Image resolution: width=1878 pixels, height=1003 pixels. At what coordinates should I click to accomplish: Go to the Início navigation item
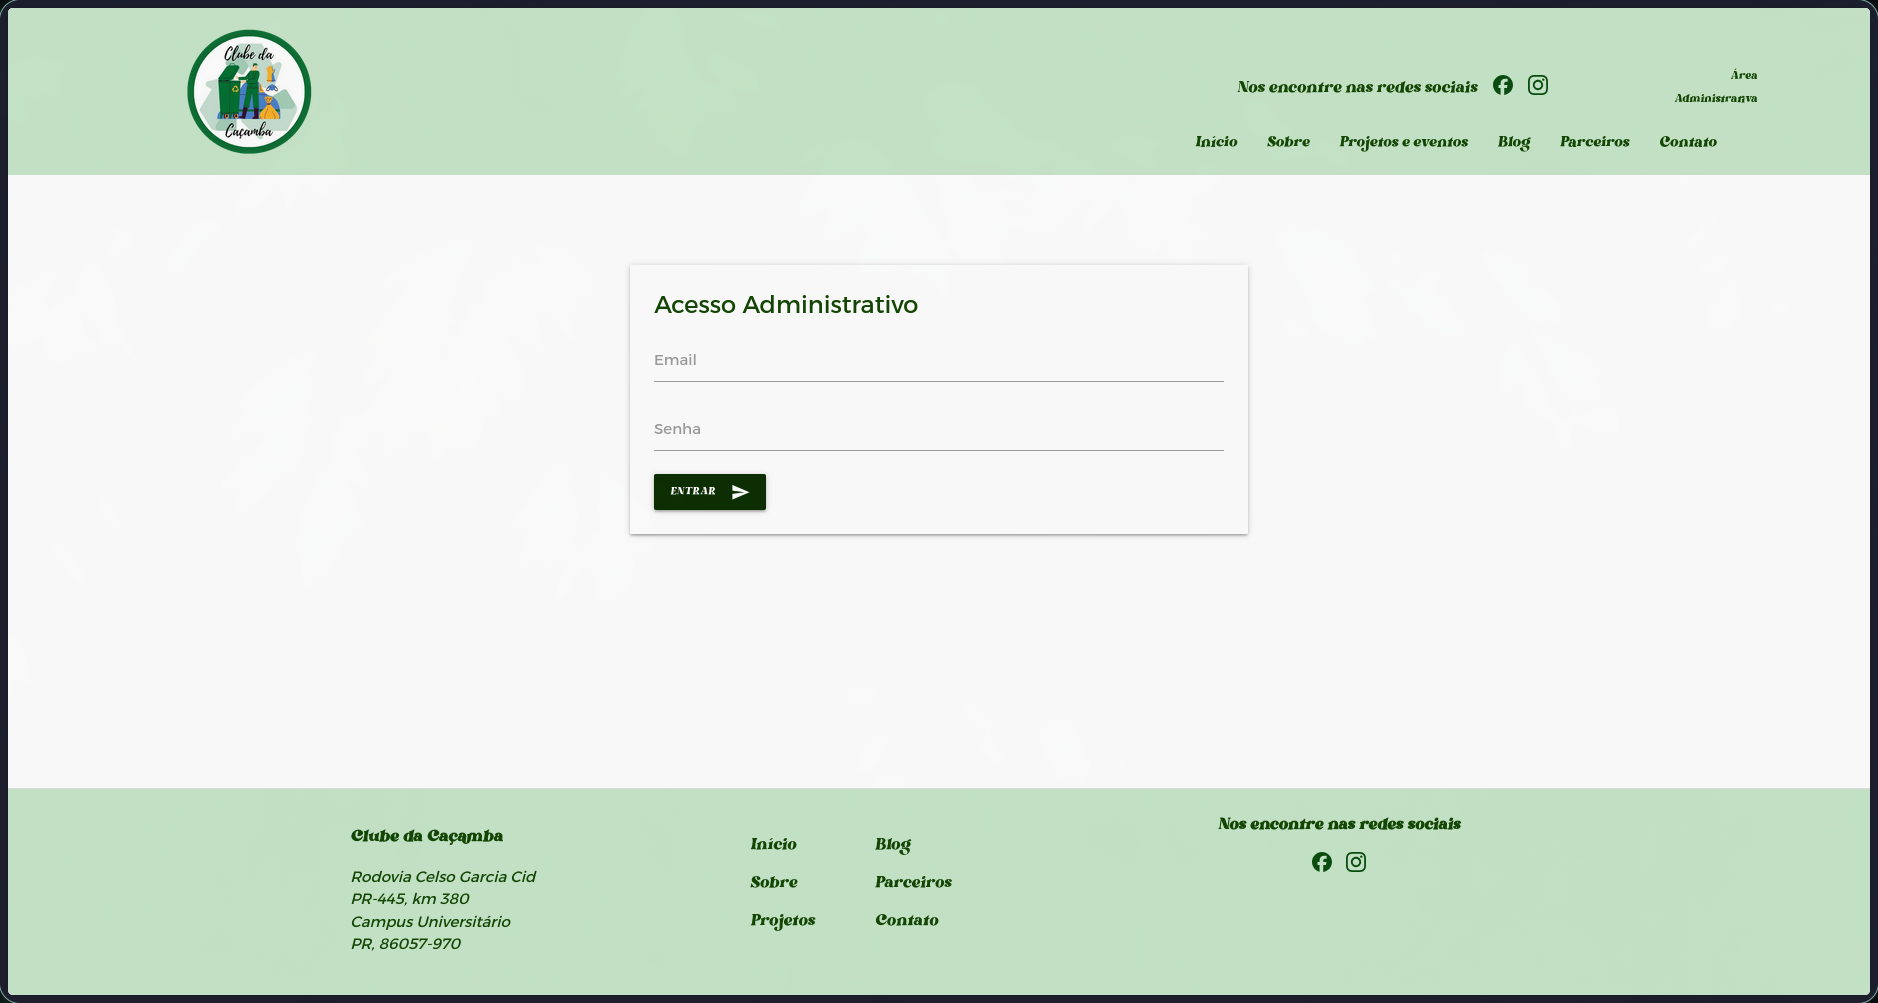pyautogui.click(x=1215, y=142)
